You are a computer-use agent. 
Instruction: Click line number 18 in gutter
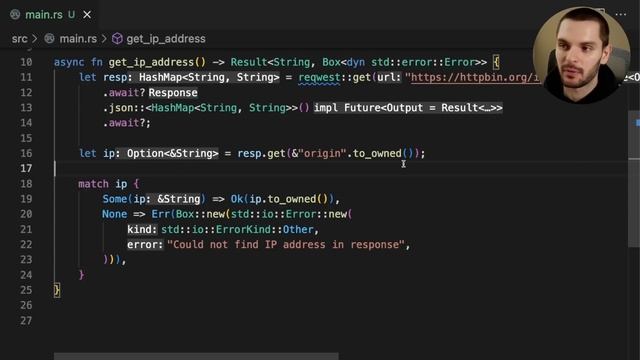point(26,184)
